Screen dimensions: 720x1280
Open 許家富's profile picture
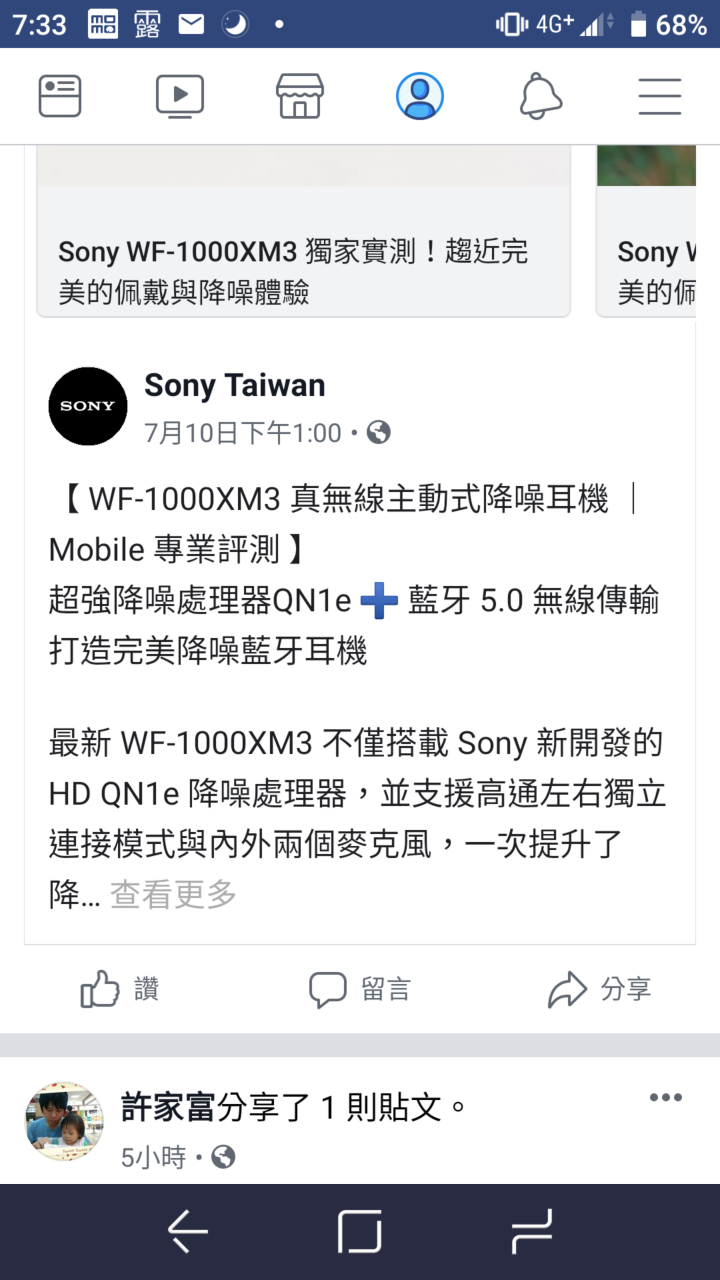coord(64,1120)
